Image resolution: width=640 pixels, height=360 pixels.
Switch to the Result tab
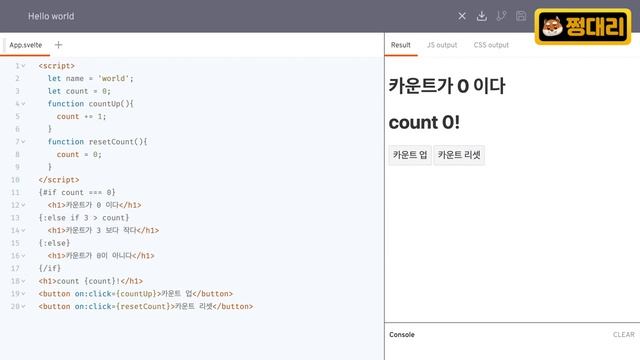click(400, 45)
